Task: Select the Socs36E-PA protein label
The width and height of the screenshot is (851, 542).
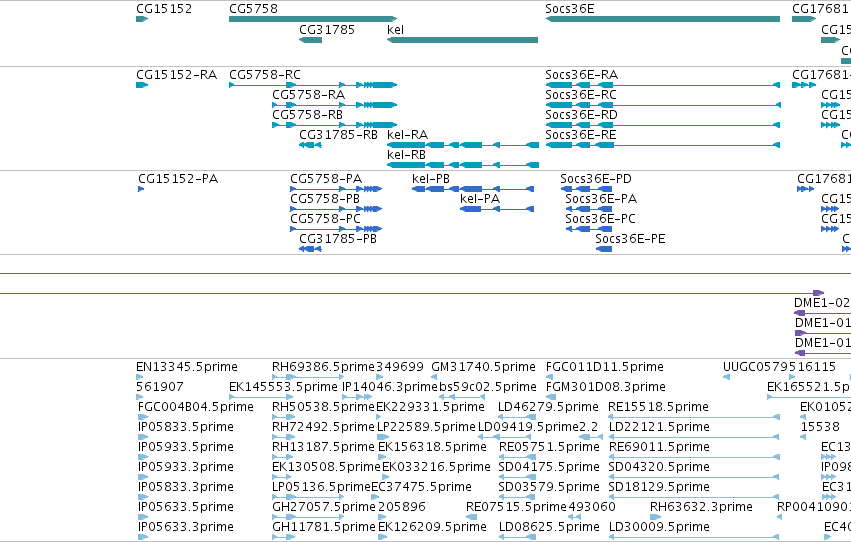Action: [x=601, y=199]
